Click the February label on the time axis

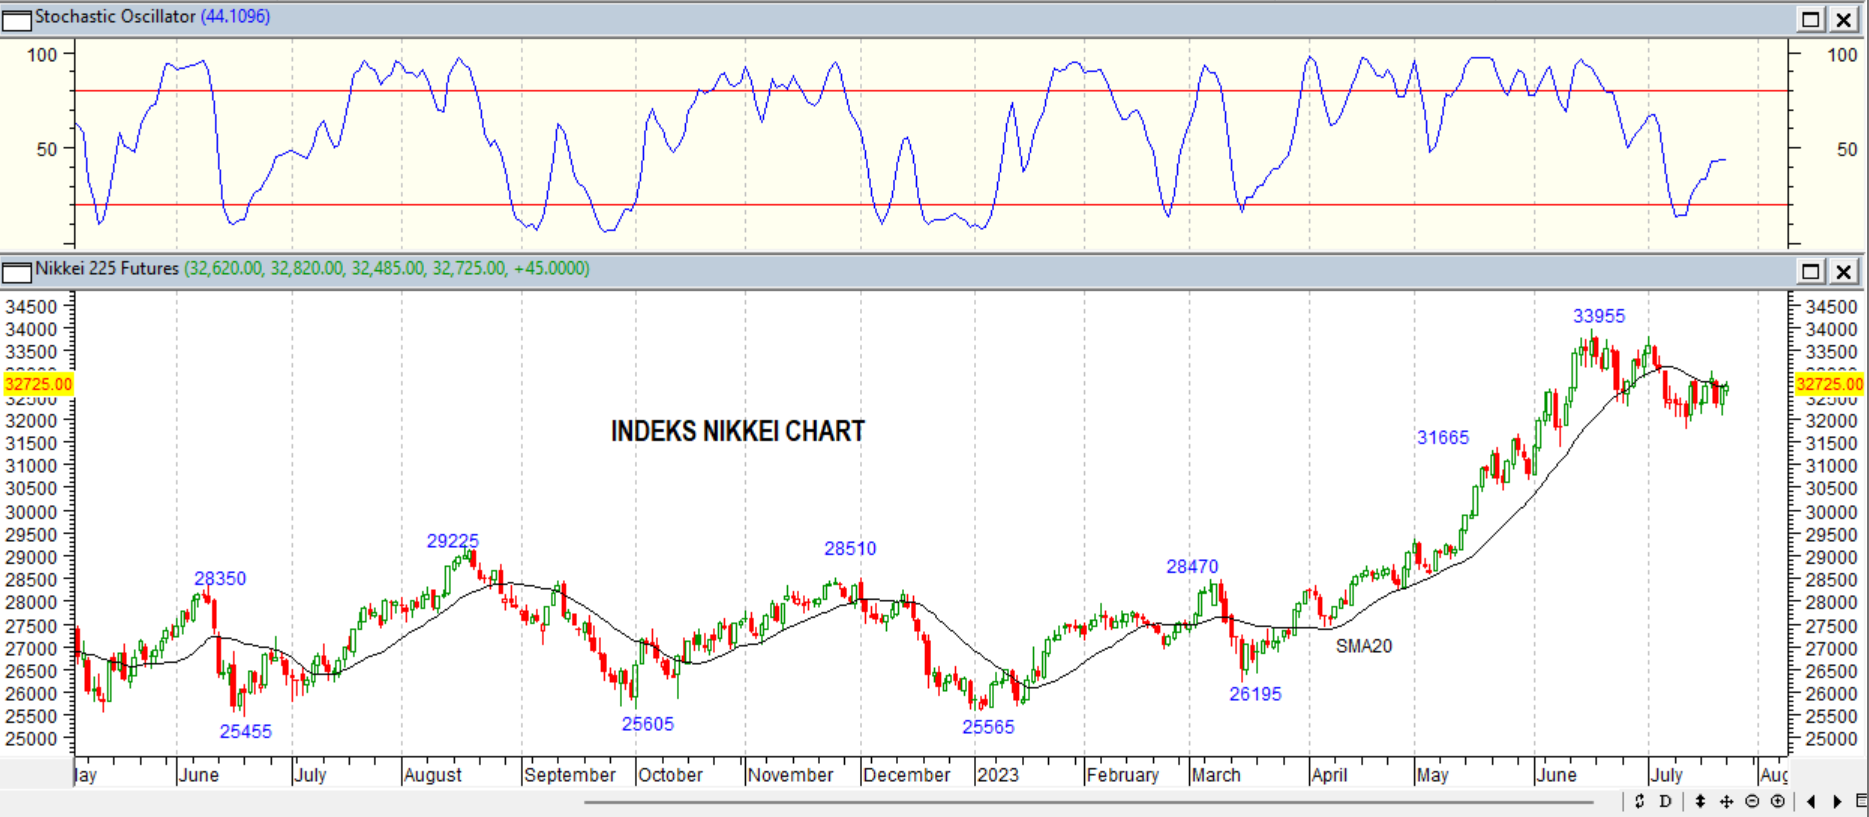click(1123, 775)
